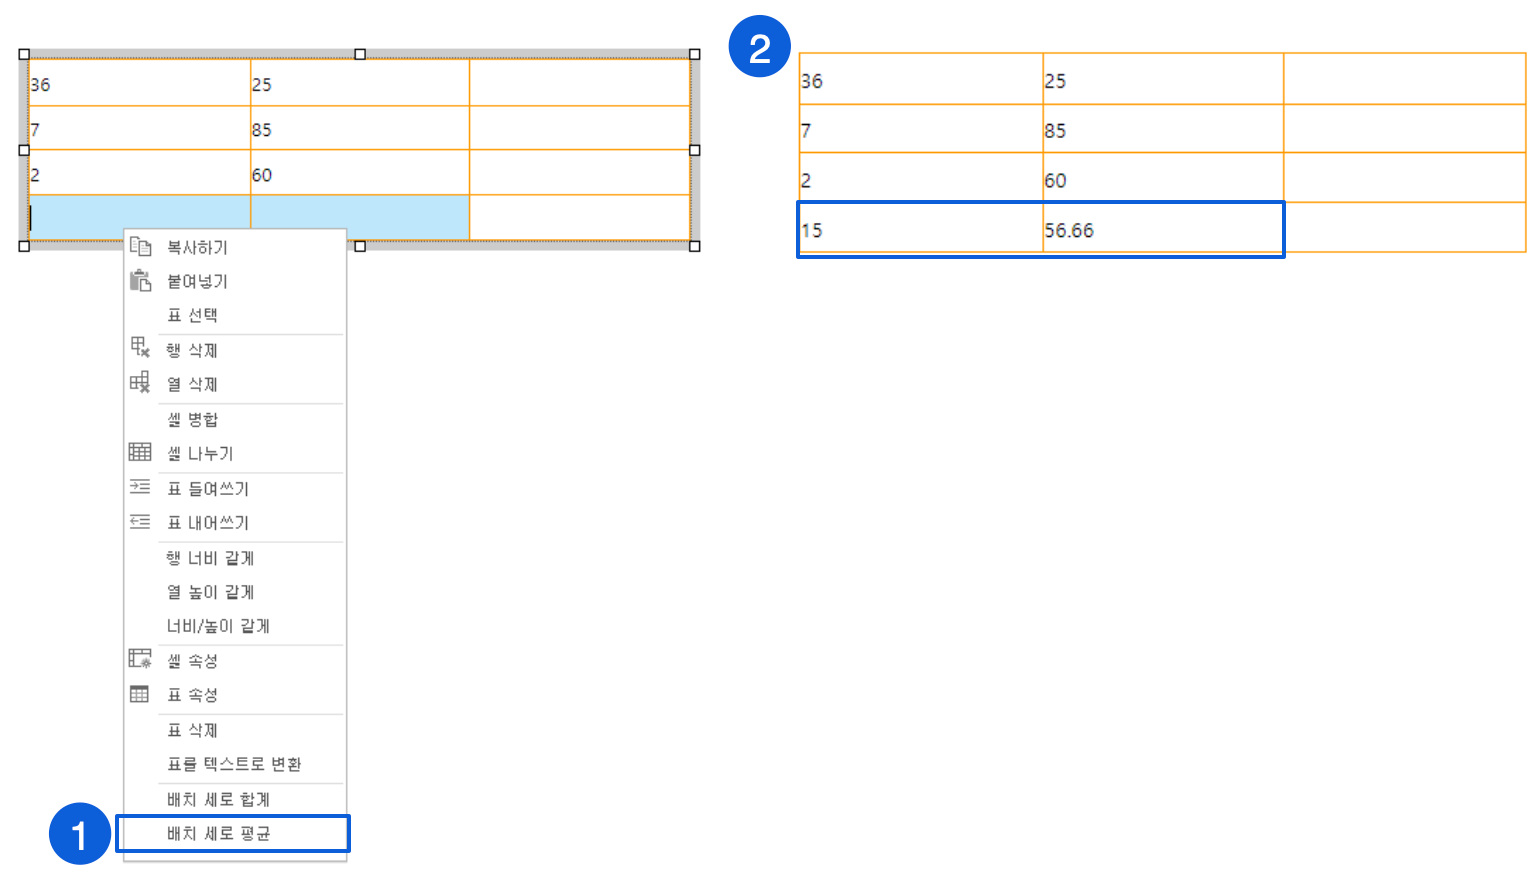
Task: Click the outdent icon beside 표 내어쓰기
Action: [x=140, y=522]
